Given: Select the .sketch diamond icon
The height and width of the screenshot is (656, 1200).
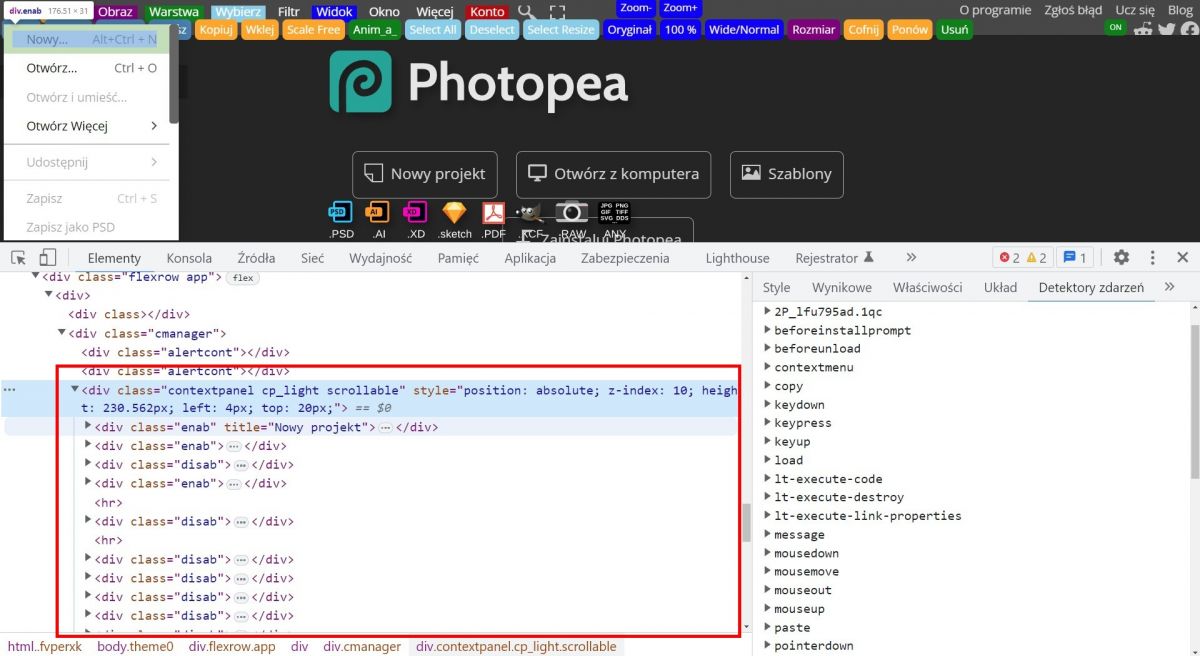Looking at the screenshot, I should (454, 213).
